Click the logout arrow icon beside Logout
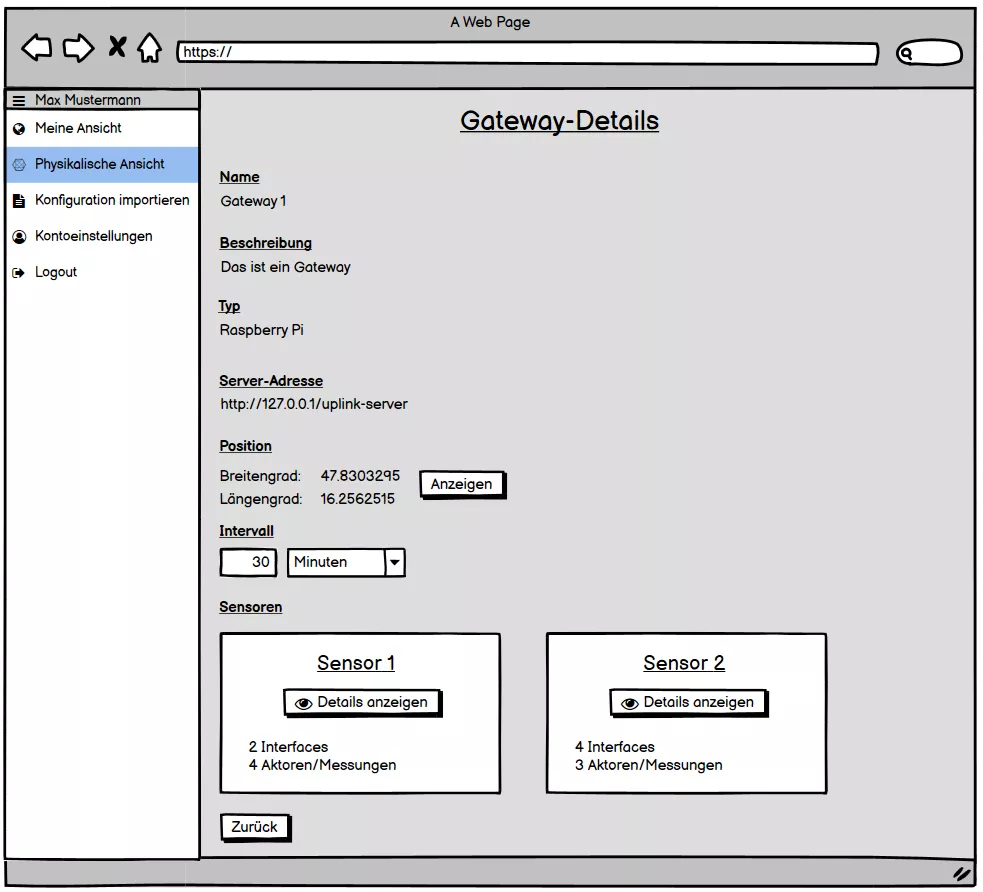983x892 pixels. tap(19, 272)
